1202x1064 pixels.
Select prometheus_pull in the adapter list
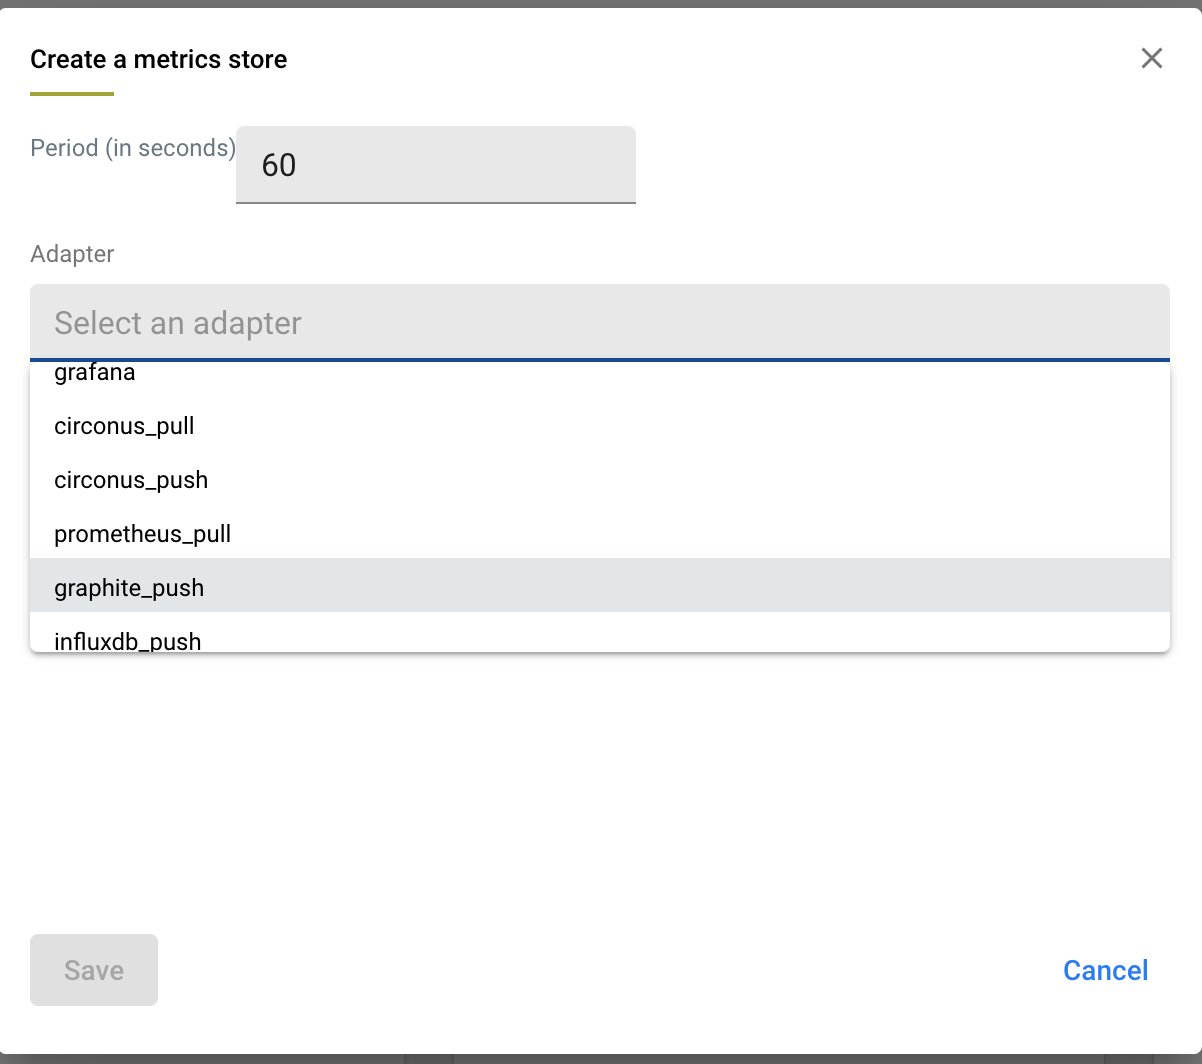[142, 534]
